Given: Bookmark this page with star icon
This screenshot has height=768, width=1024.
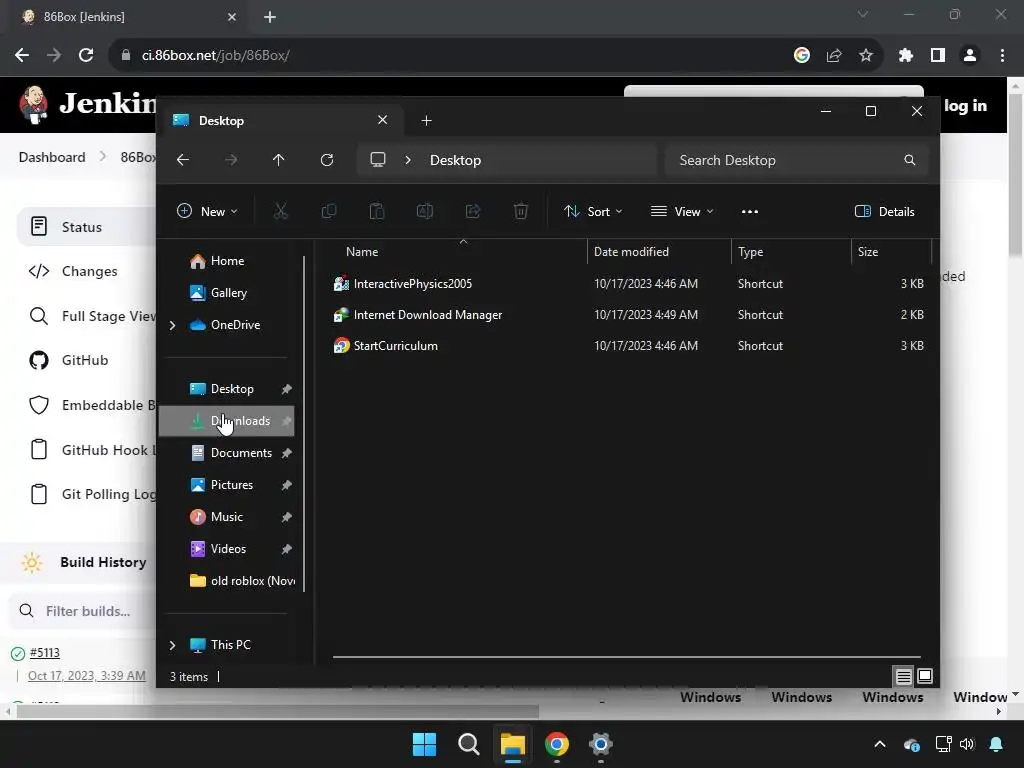Looking at the screenshot, I should click(865, 56).
